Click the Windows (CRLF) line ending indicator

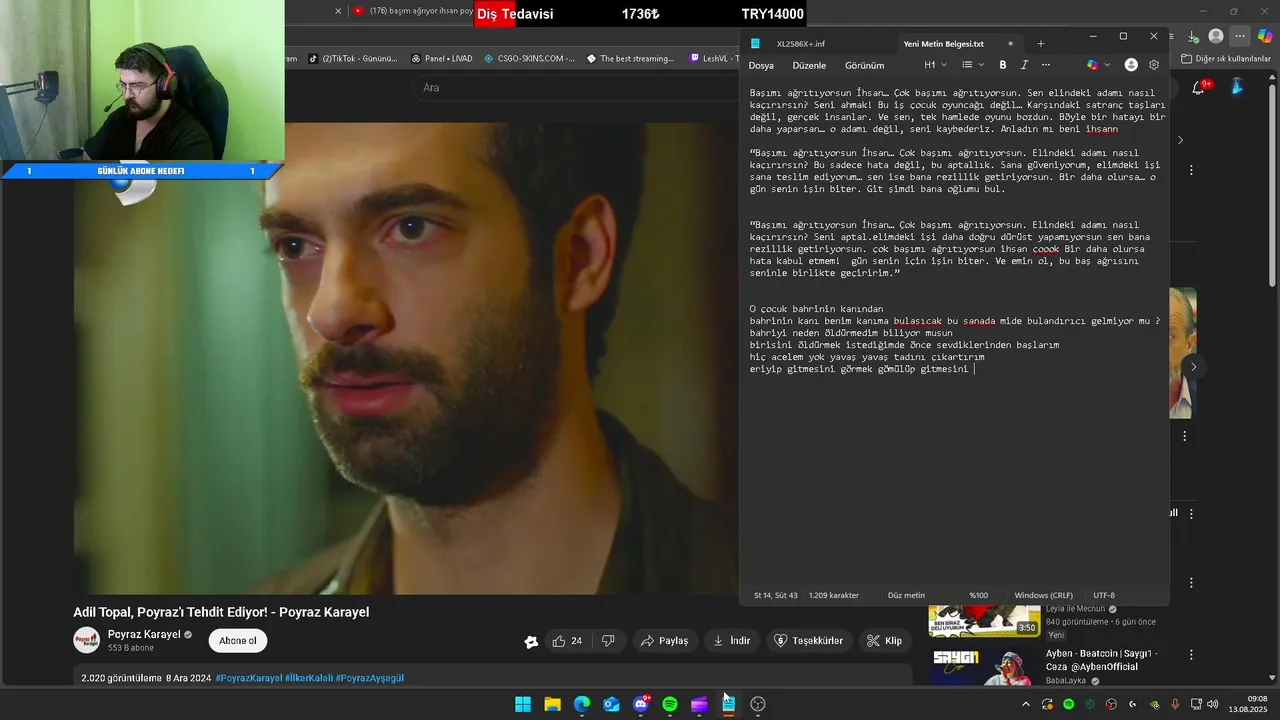tap(1043, 595)
